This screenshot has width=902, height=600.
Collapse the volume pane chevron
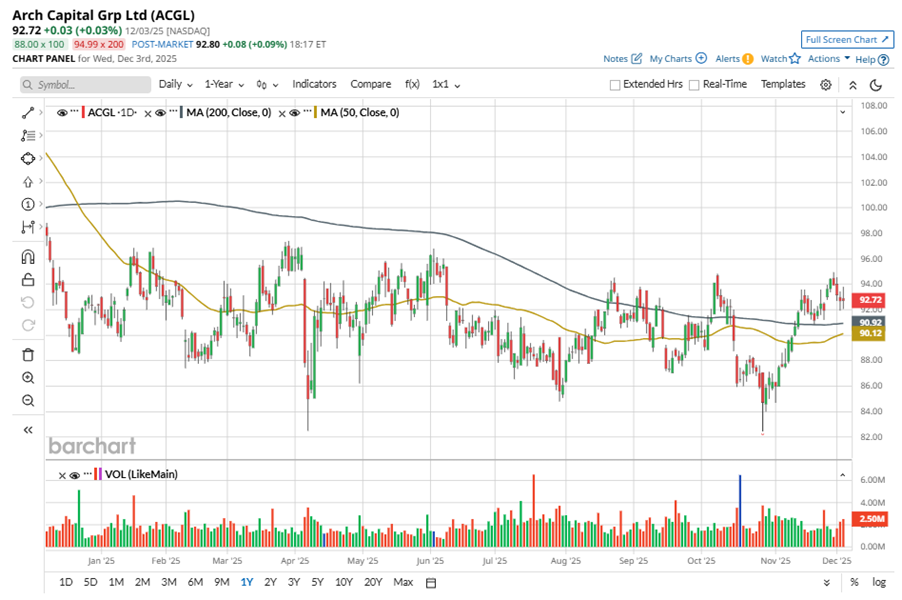pos(843,475)
